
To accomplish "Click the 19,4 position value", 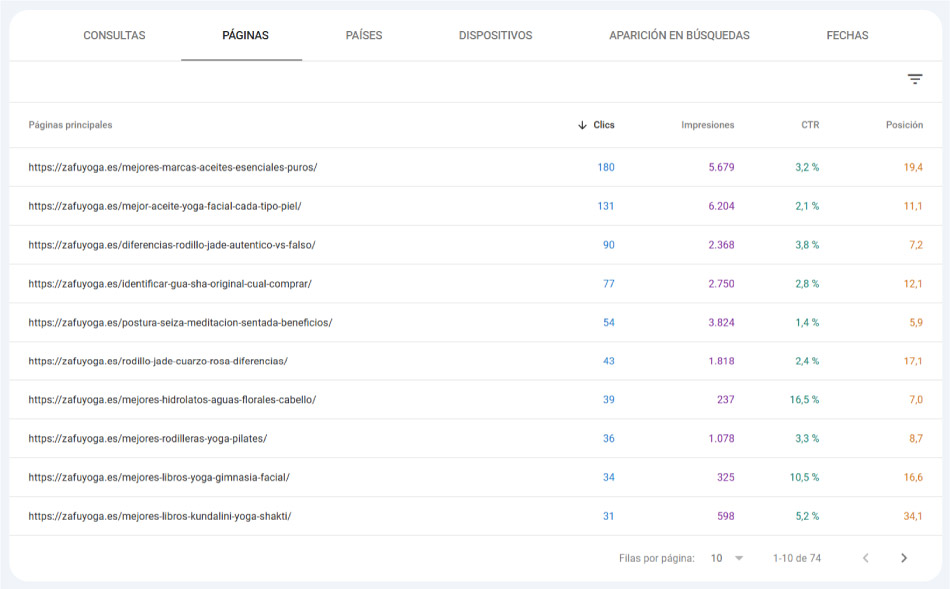I will click(x=913, y=167).
